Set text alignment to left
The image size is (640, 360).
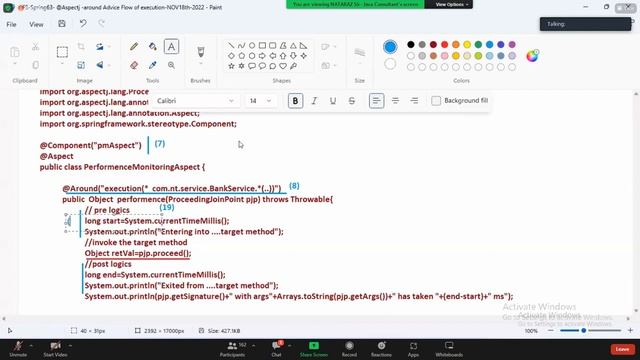[x=376, y=101]
